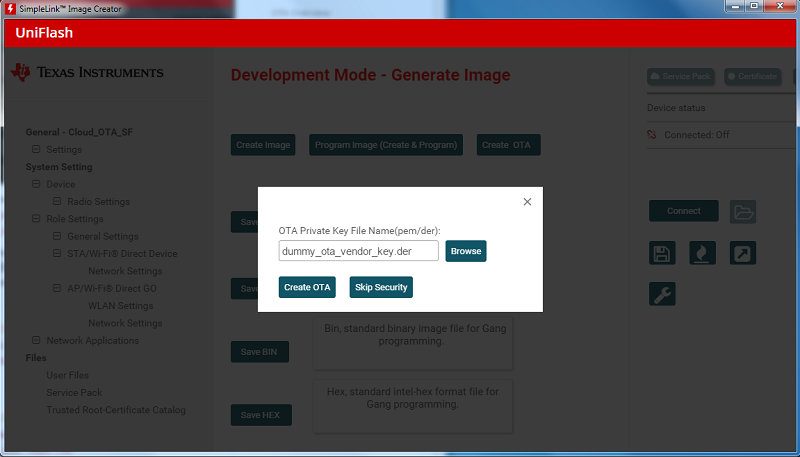This screenshot has height=457, width=800.
Task: Click Program Image (Create & Program)
Action: [x=386, y=145]
